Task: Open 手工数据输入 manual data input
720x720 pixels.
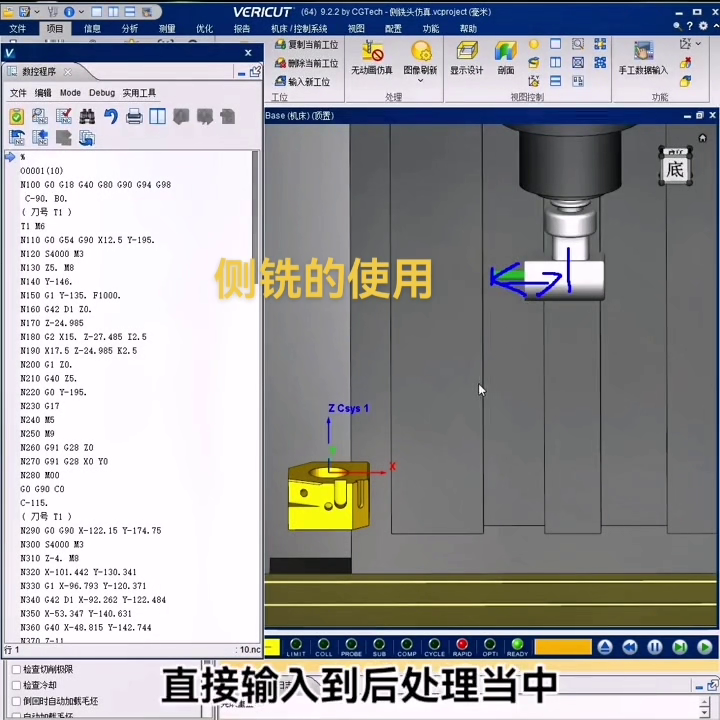Action: click(x=642, y=58)
